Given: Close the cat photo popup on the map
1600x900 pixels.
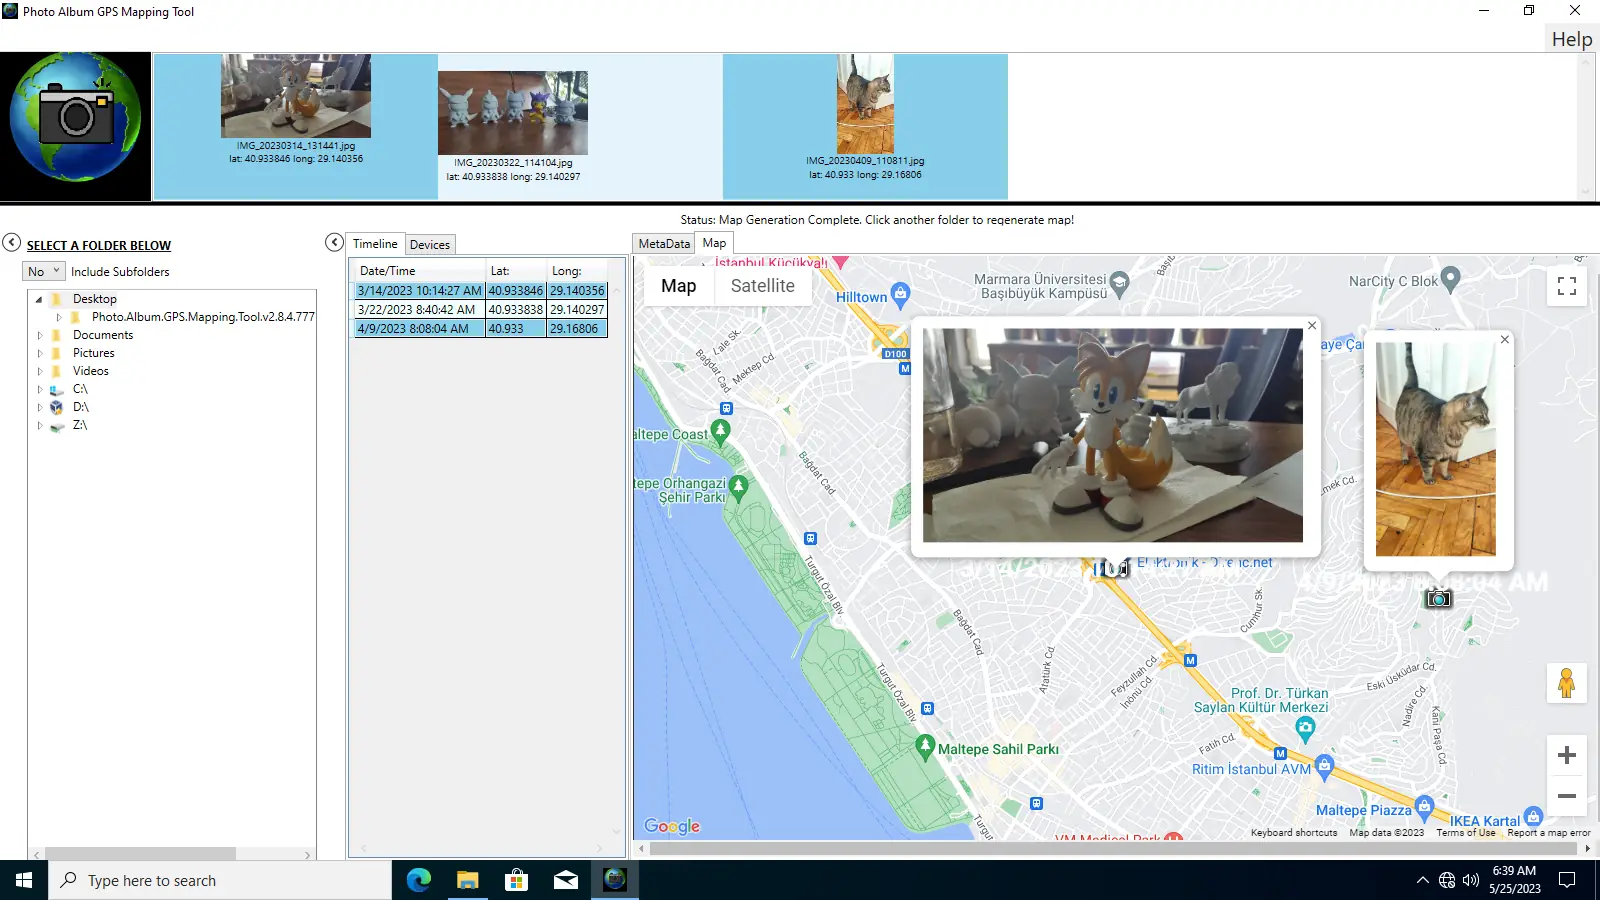Looking at the screenshot, I should 1505,340.
